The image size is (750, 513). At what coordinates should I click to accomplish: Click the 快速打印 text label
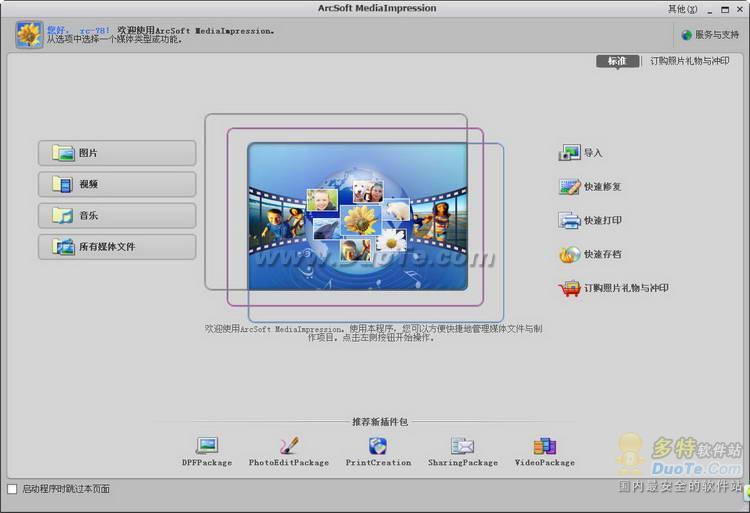[603, 220]
